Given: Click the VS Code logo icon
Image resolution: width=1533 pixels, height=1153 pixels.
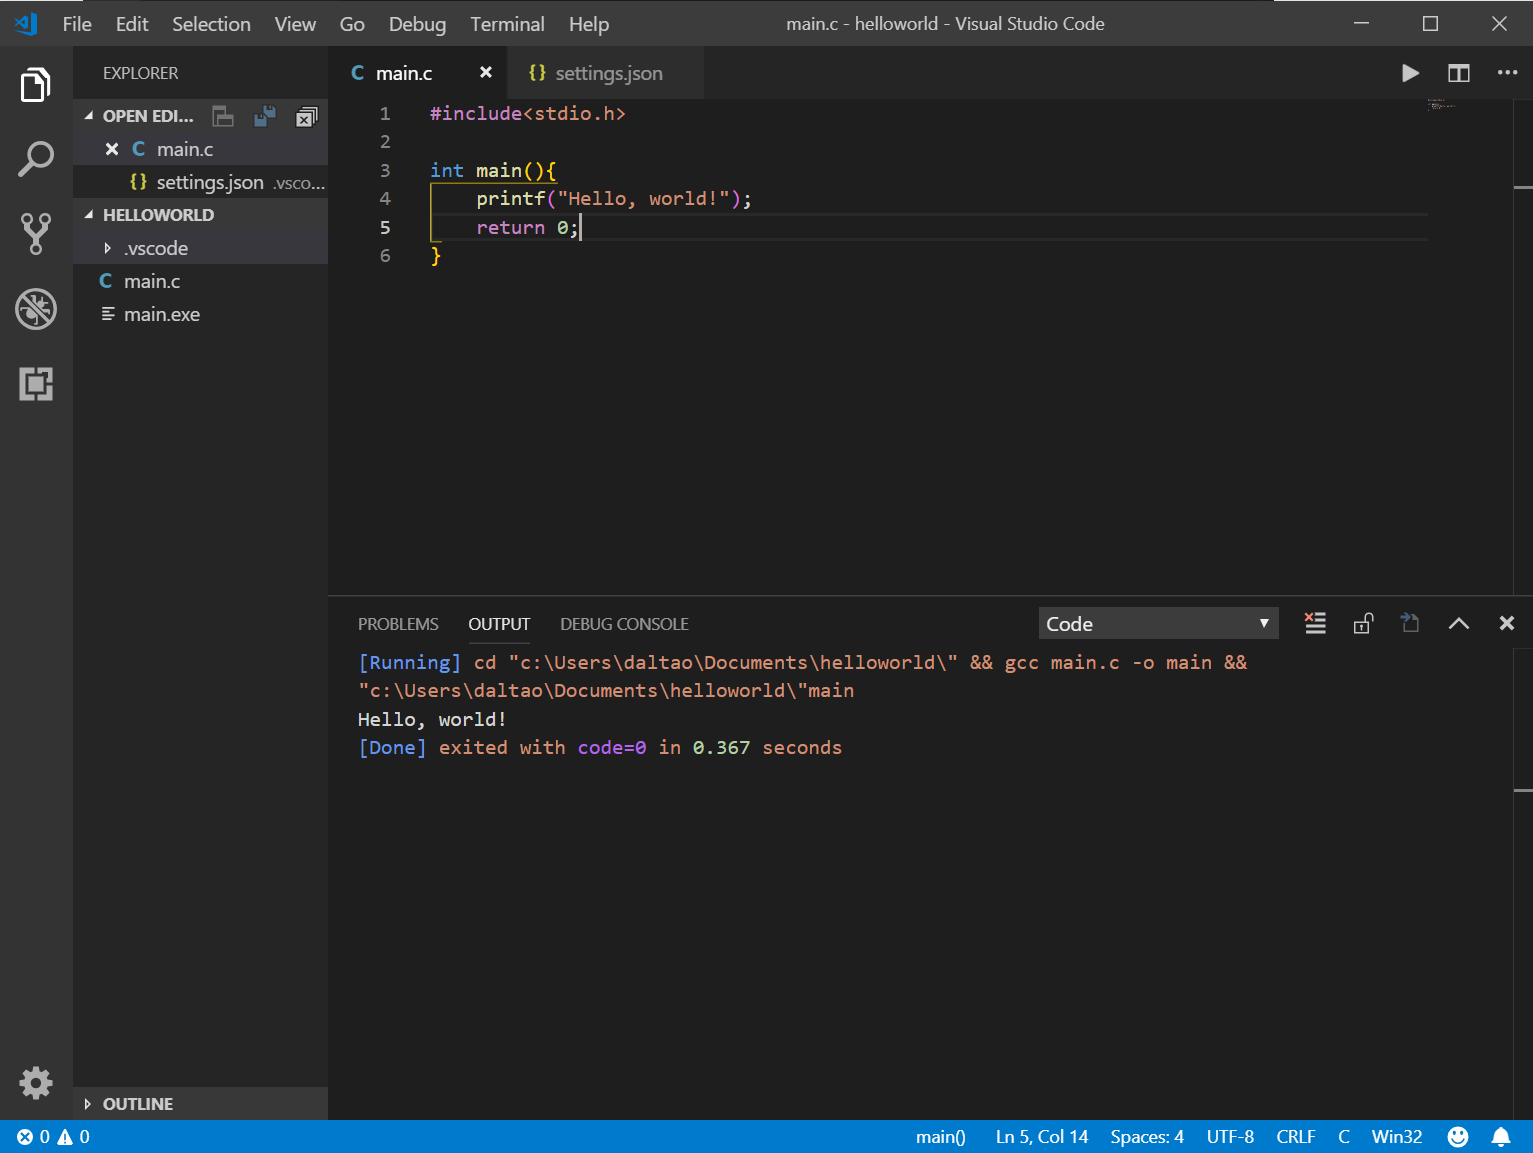Looking at the screenshot, I should pyautogui.click(x=27, y=24).
